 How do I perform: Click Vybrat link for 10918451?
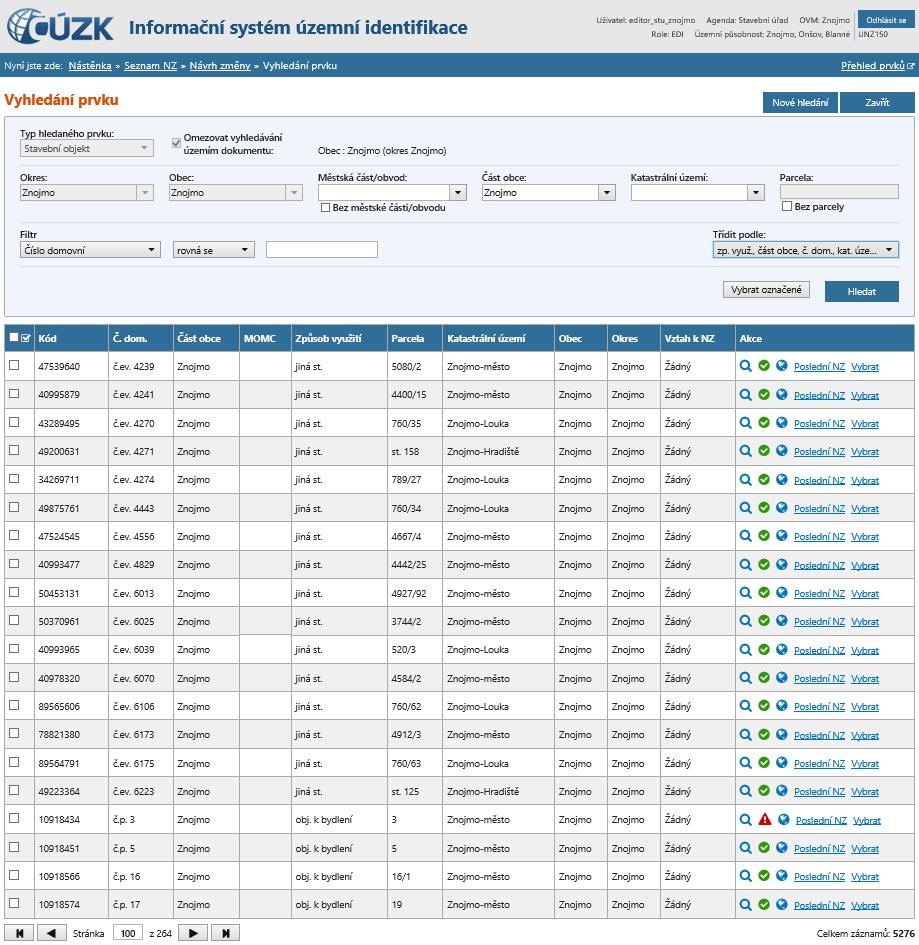click(x=865, y=849)
